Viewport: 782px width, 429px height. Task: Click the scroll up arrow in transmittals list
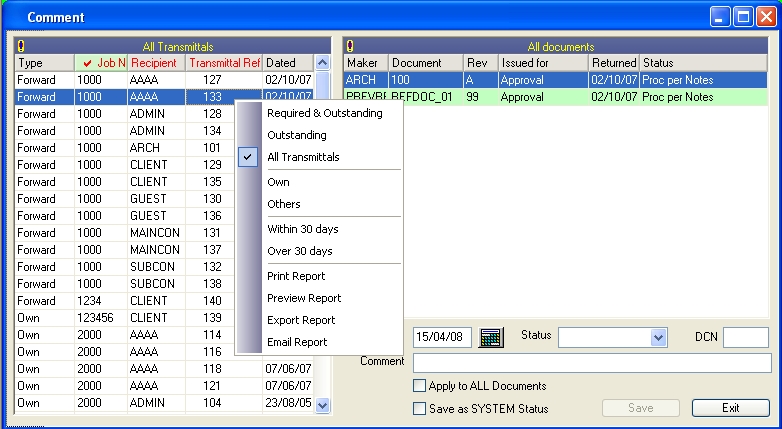click(322, 63)
